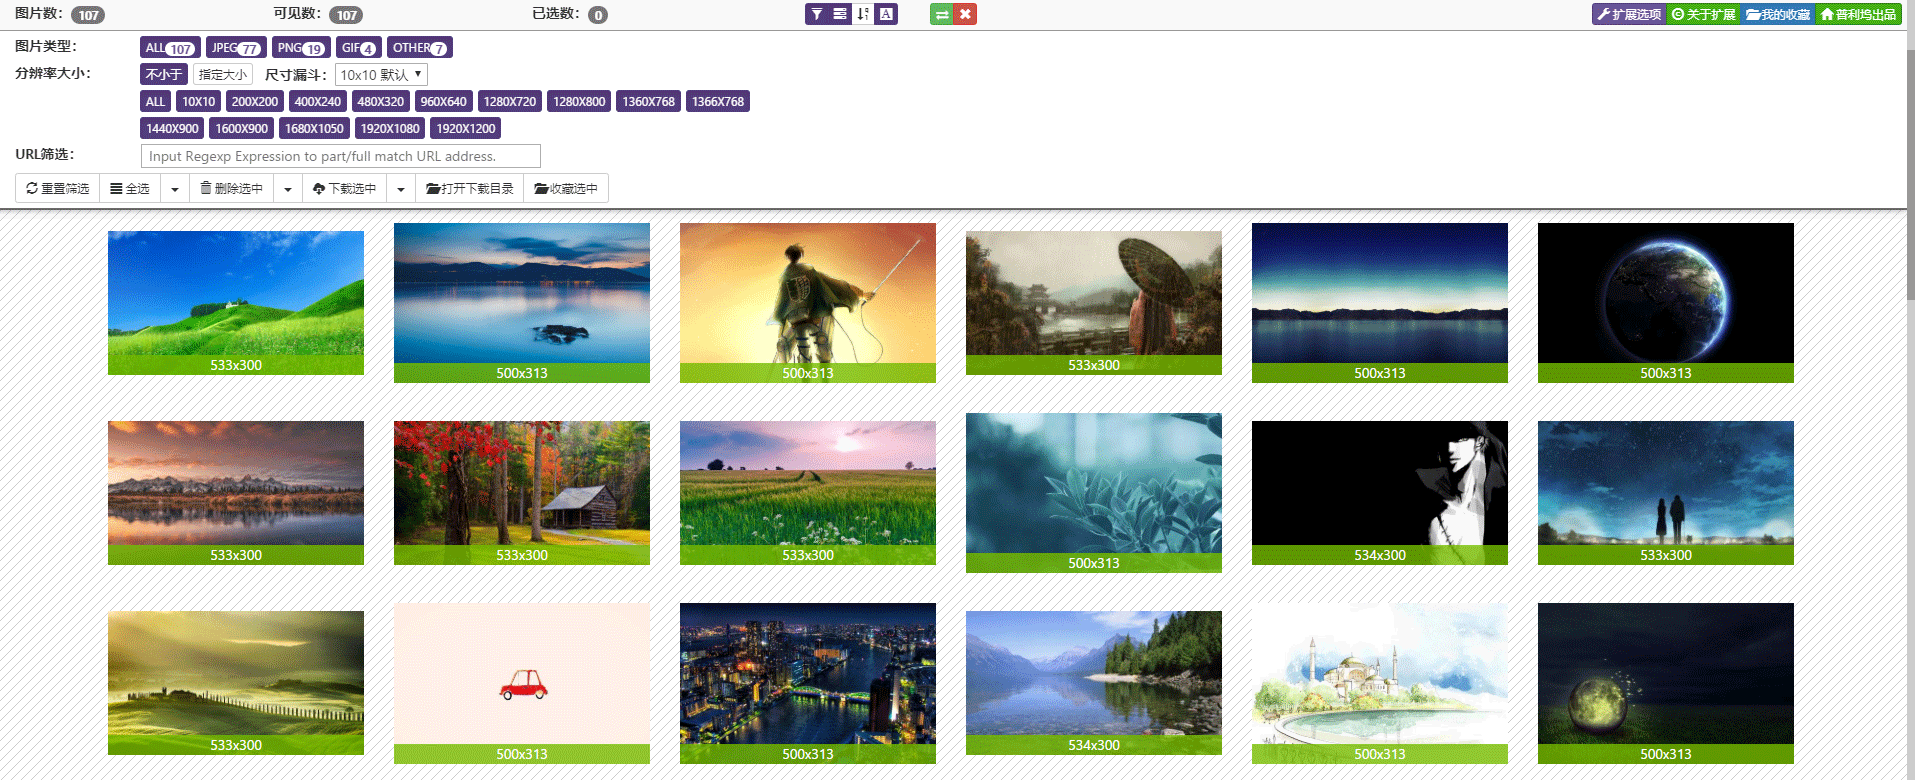This screenshot has width=1915, height=780.
Task: Select the 480X320 resolution filter
Action: (x=381, y=101)
